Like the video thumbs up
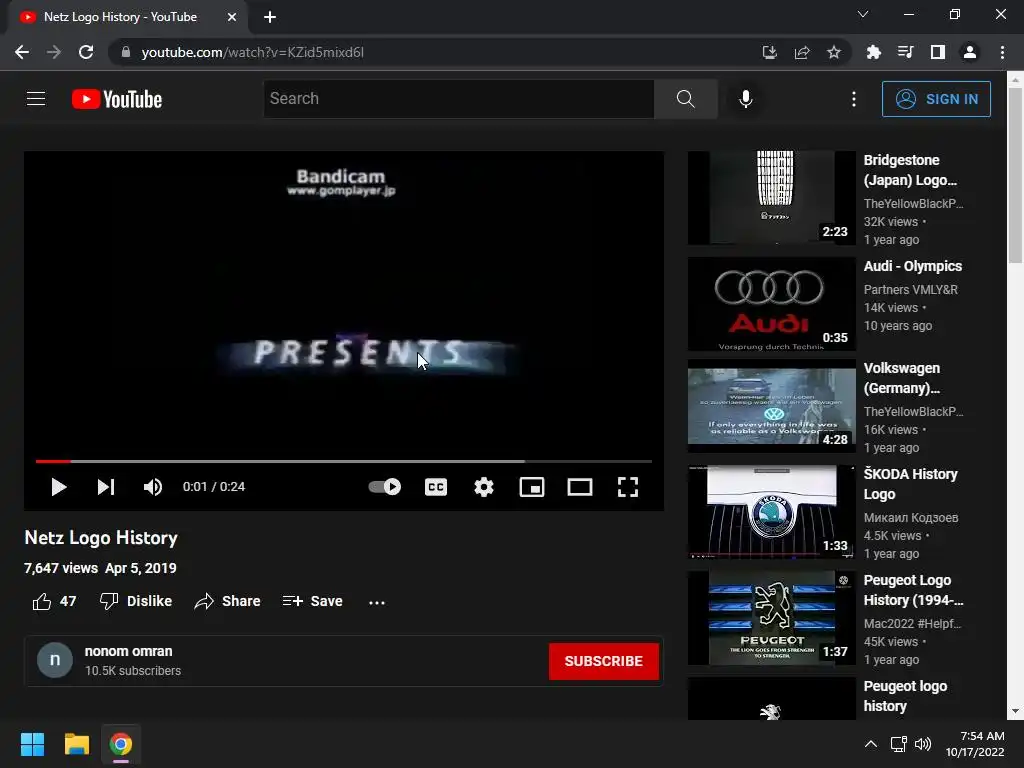The width and height of the screenshot is (1024, 768). pos(54,601)
